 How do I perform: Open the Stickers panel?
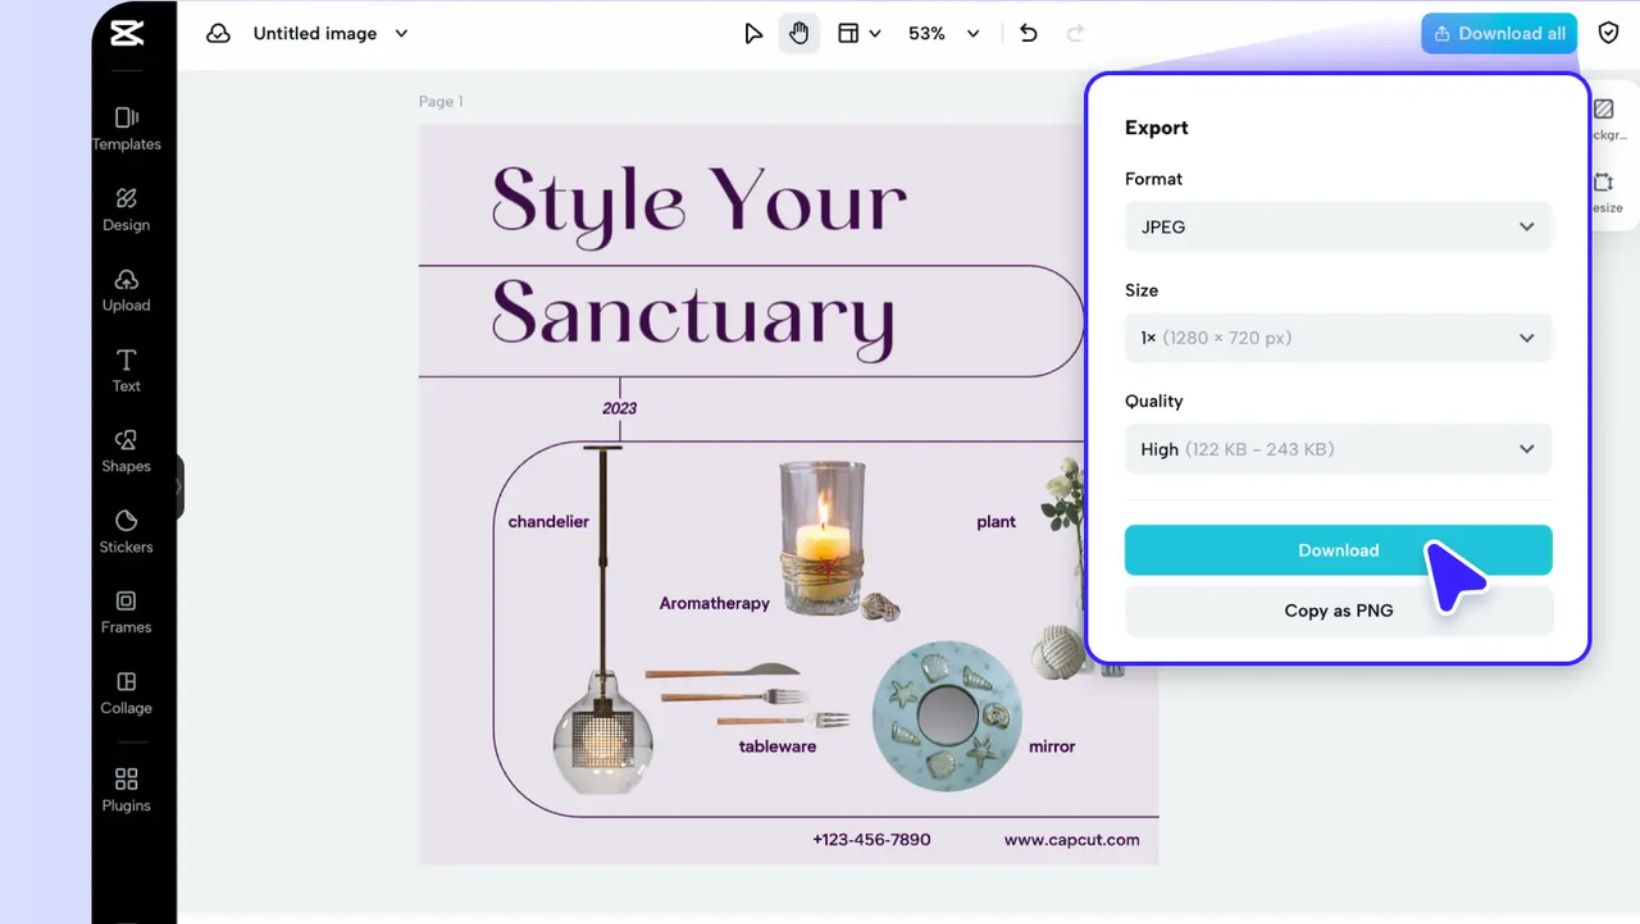click(x=126, y=531)
